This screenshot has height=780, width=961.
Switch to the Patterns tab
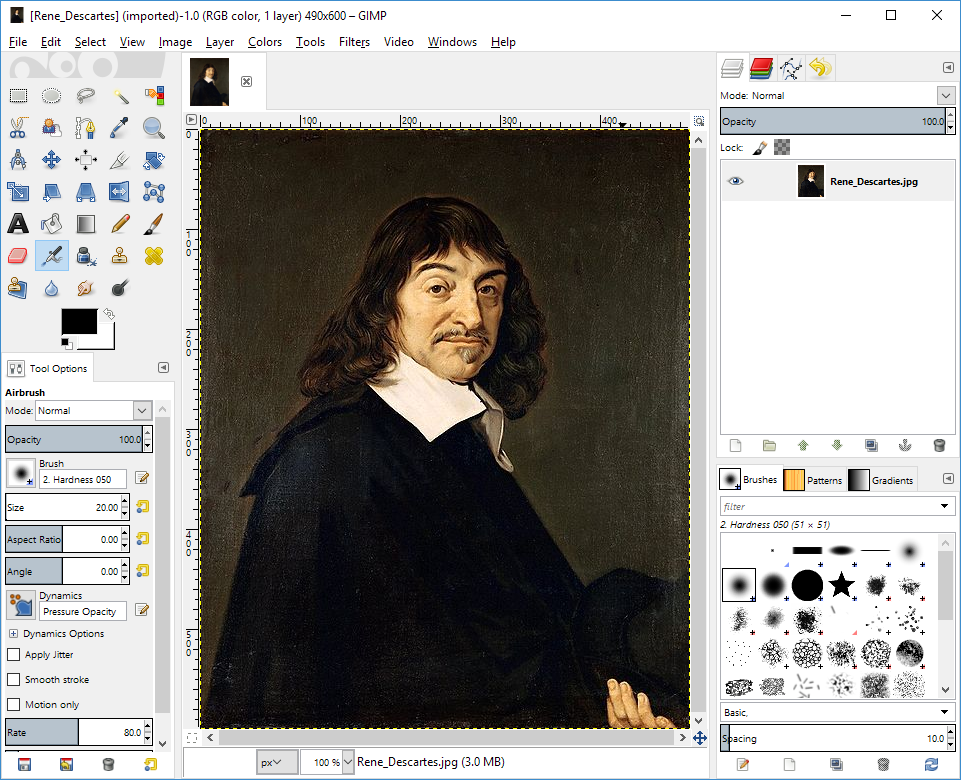point(813,480)
